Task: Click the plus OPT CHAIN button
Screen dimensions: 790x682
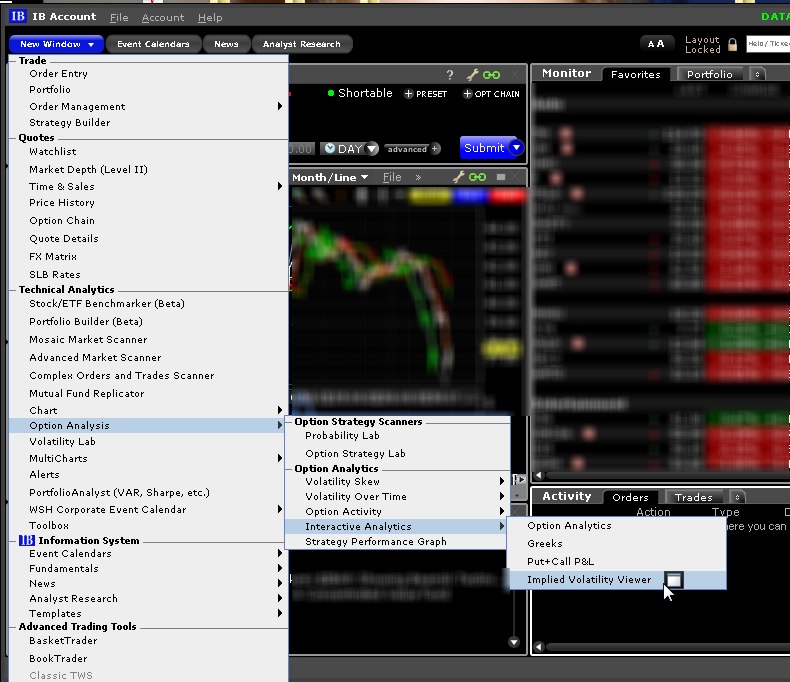Action: tap(491, 94)
